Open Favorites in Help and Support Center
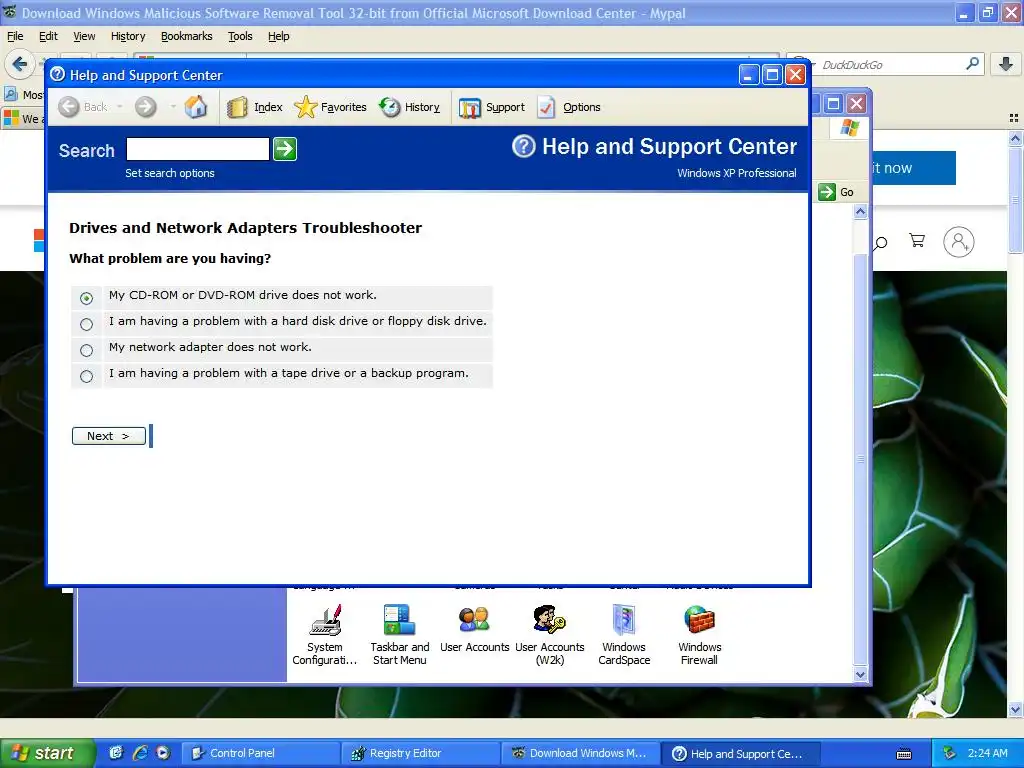Viewport: 1024px width, 768px height. click(330, 107)
